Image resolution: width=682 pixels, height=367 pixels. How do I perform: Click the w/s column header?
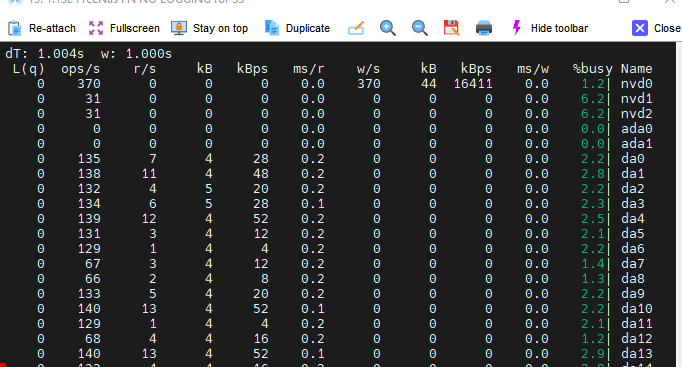tap(368, 69)
